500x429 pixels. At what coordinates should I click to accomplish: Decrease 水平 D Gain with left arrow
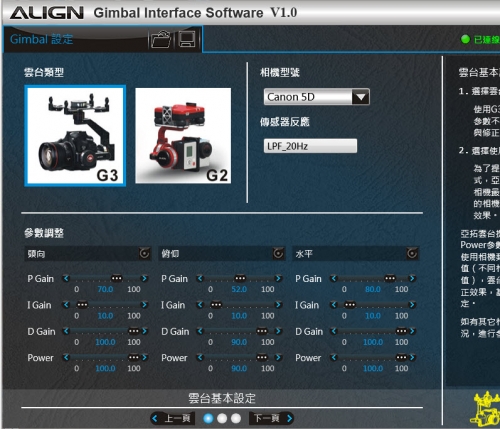tap(334, 331)
